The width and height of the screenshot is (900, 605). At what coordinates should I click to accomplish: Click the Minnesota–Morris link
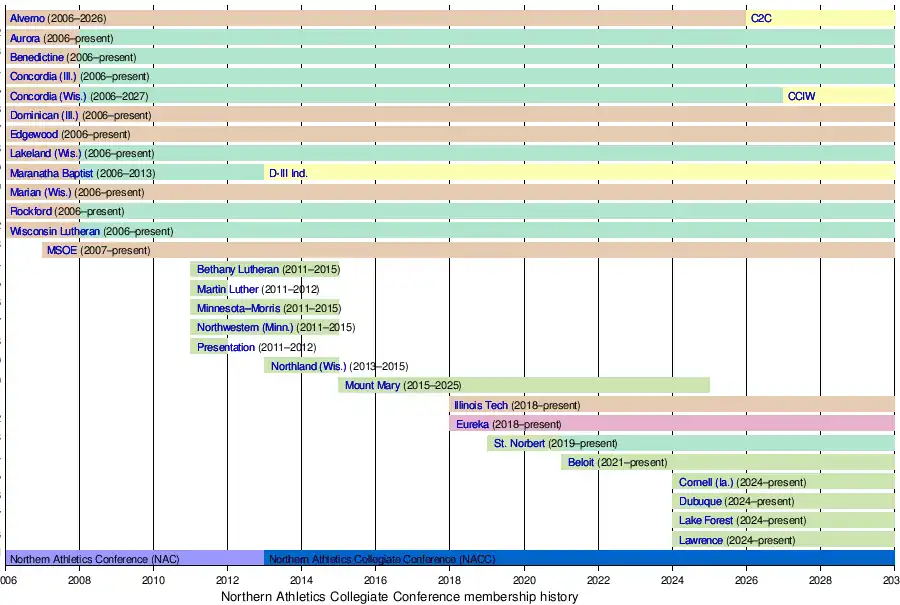(x=238, y=308)
